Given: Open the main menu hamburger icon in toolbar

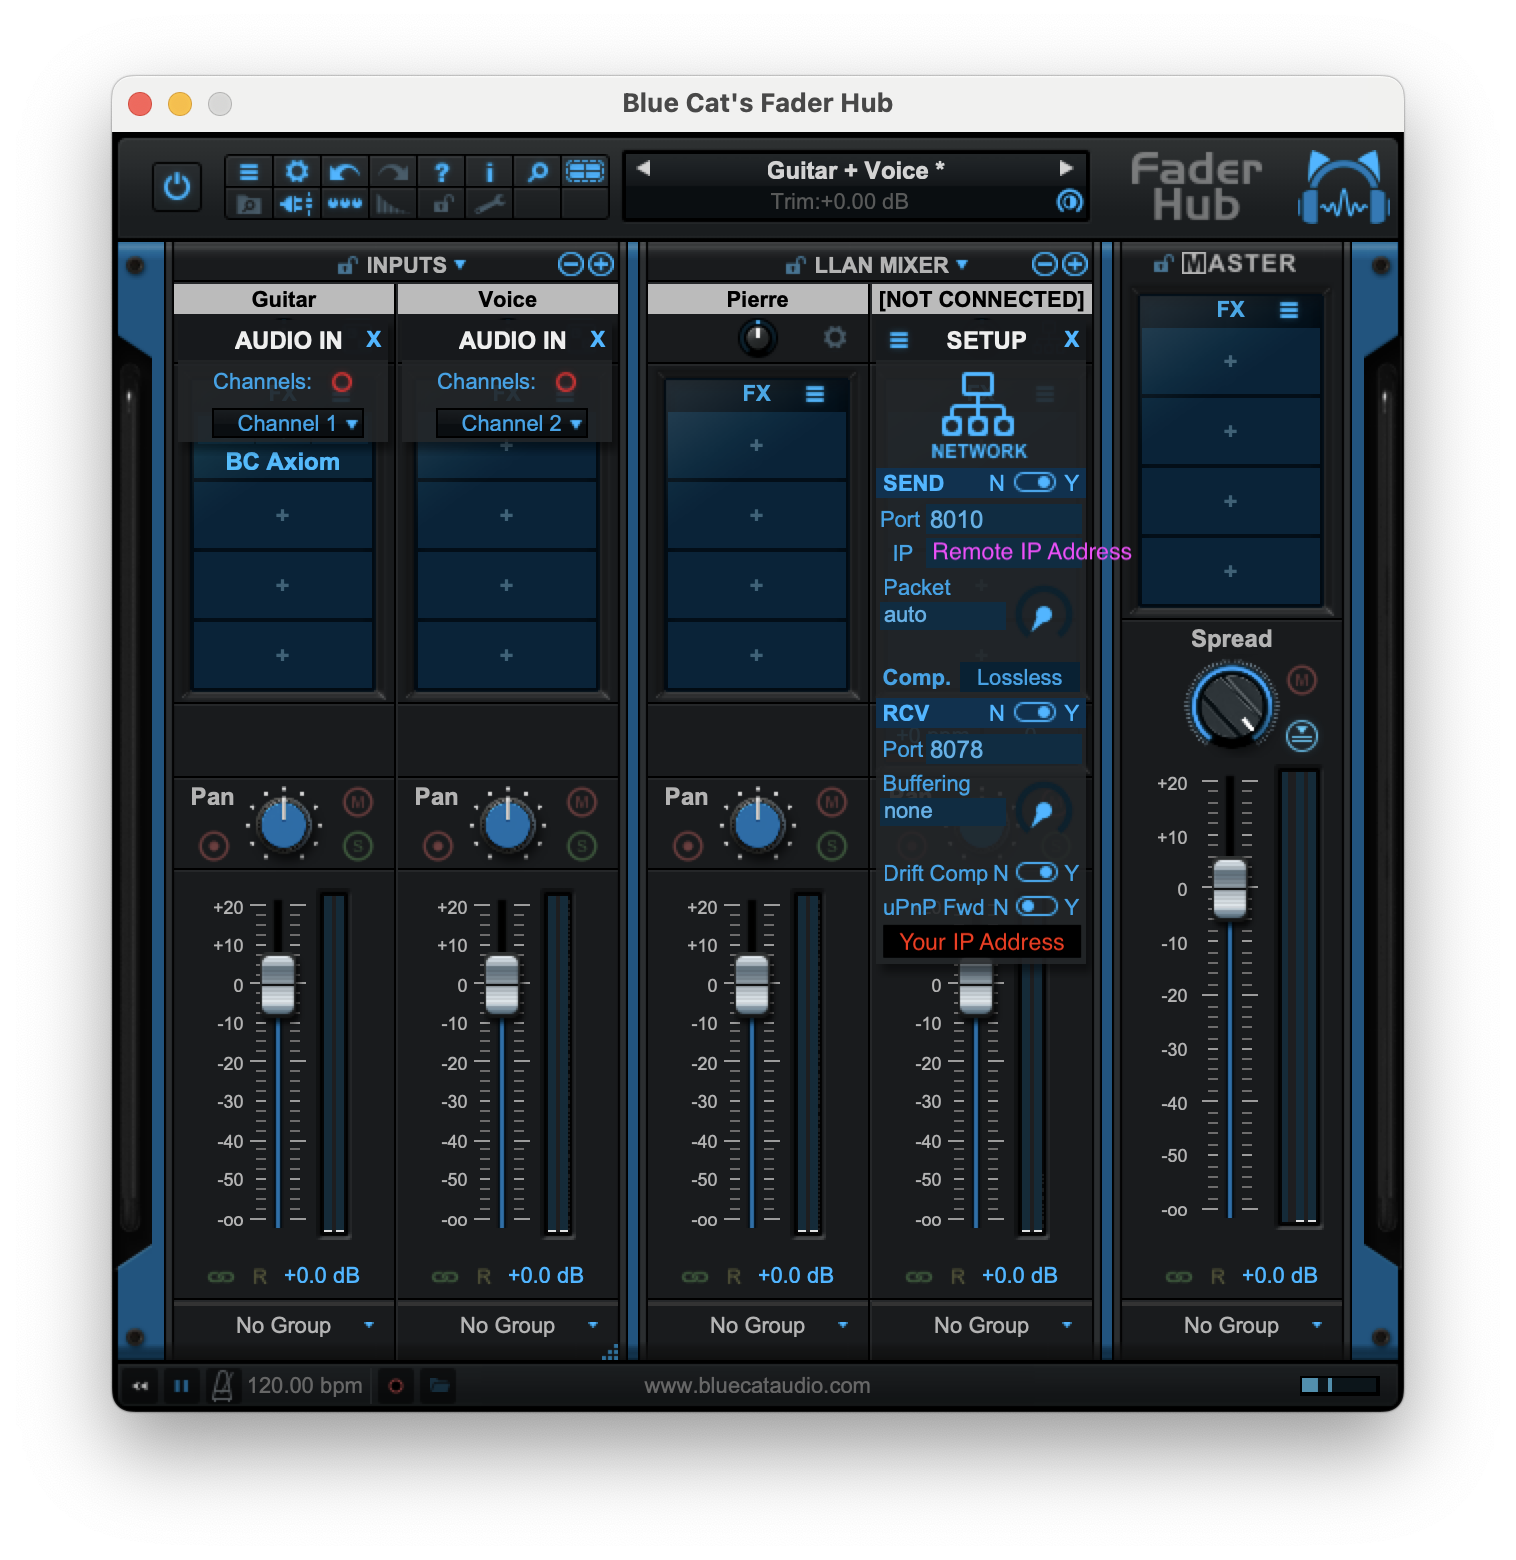Looking at the screenshot, I should tap(249, 171).
